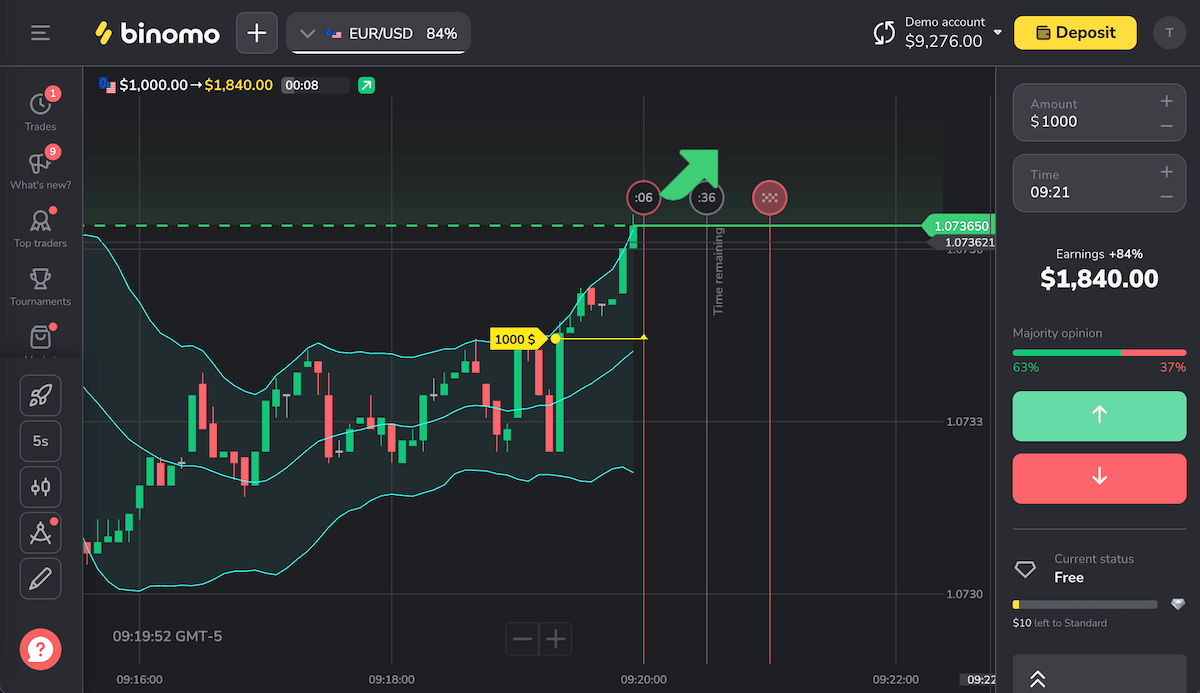The width and height of the screenshot is (1200, 693).
Task: Open the Tournaments section
Action: click(x=41, y=285)
